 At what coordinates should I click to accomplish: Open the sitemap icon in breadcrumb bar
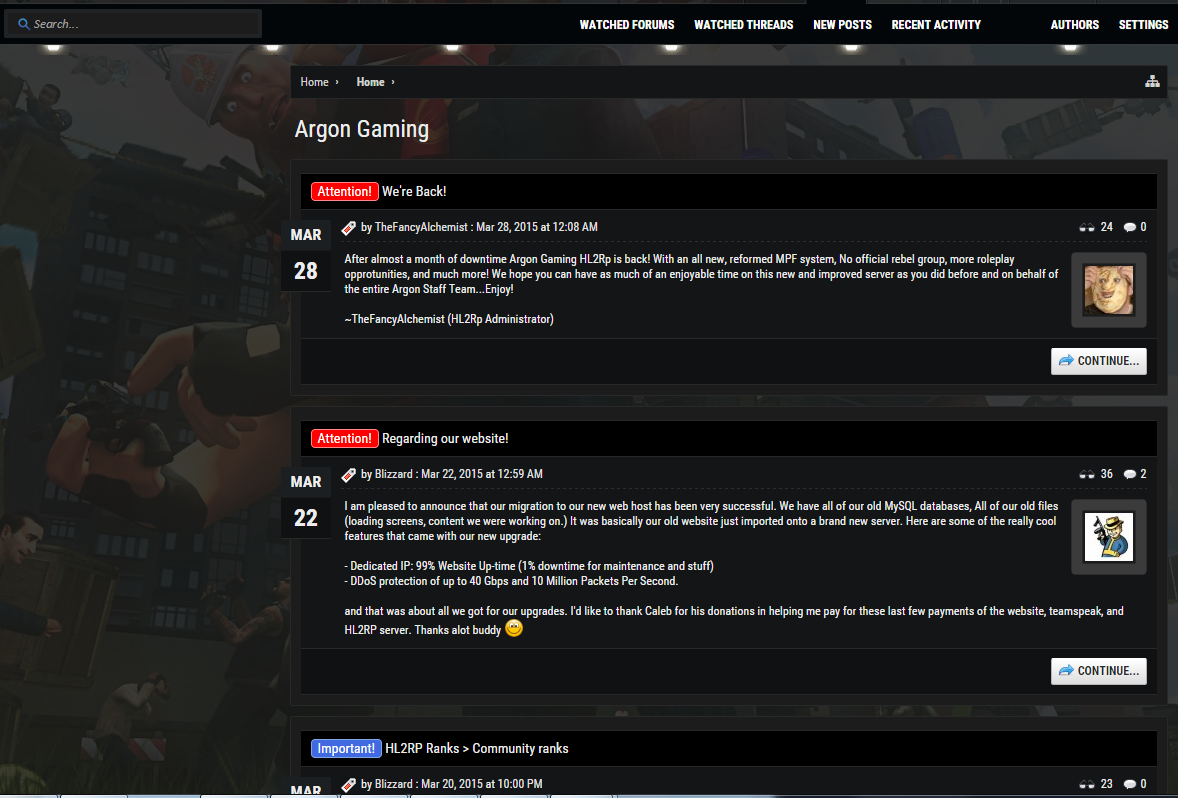[1152, 82]
